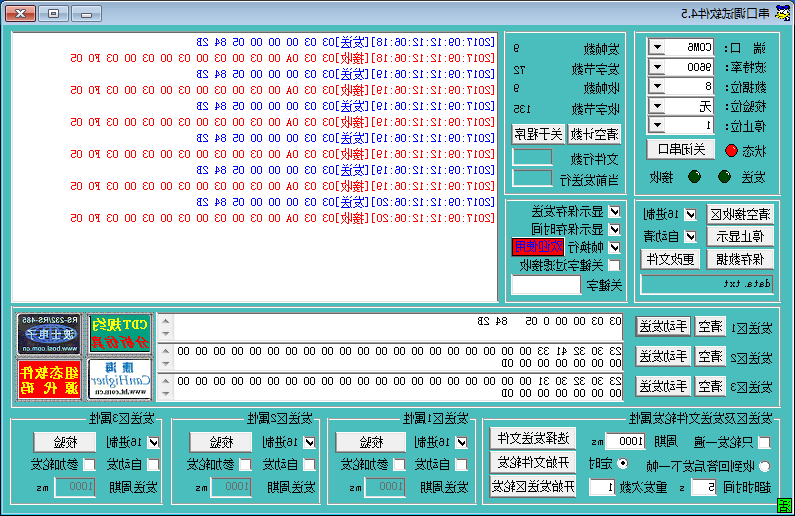
Task: Uncheck 显示保存发送 option
Action: pos(615,212)
